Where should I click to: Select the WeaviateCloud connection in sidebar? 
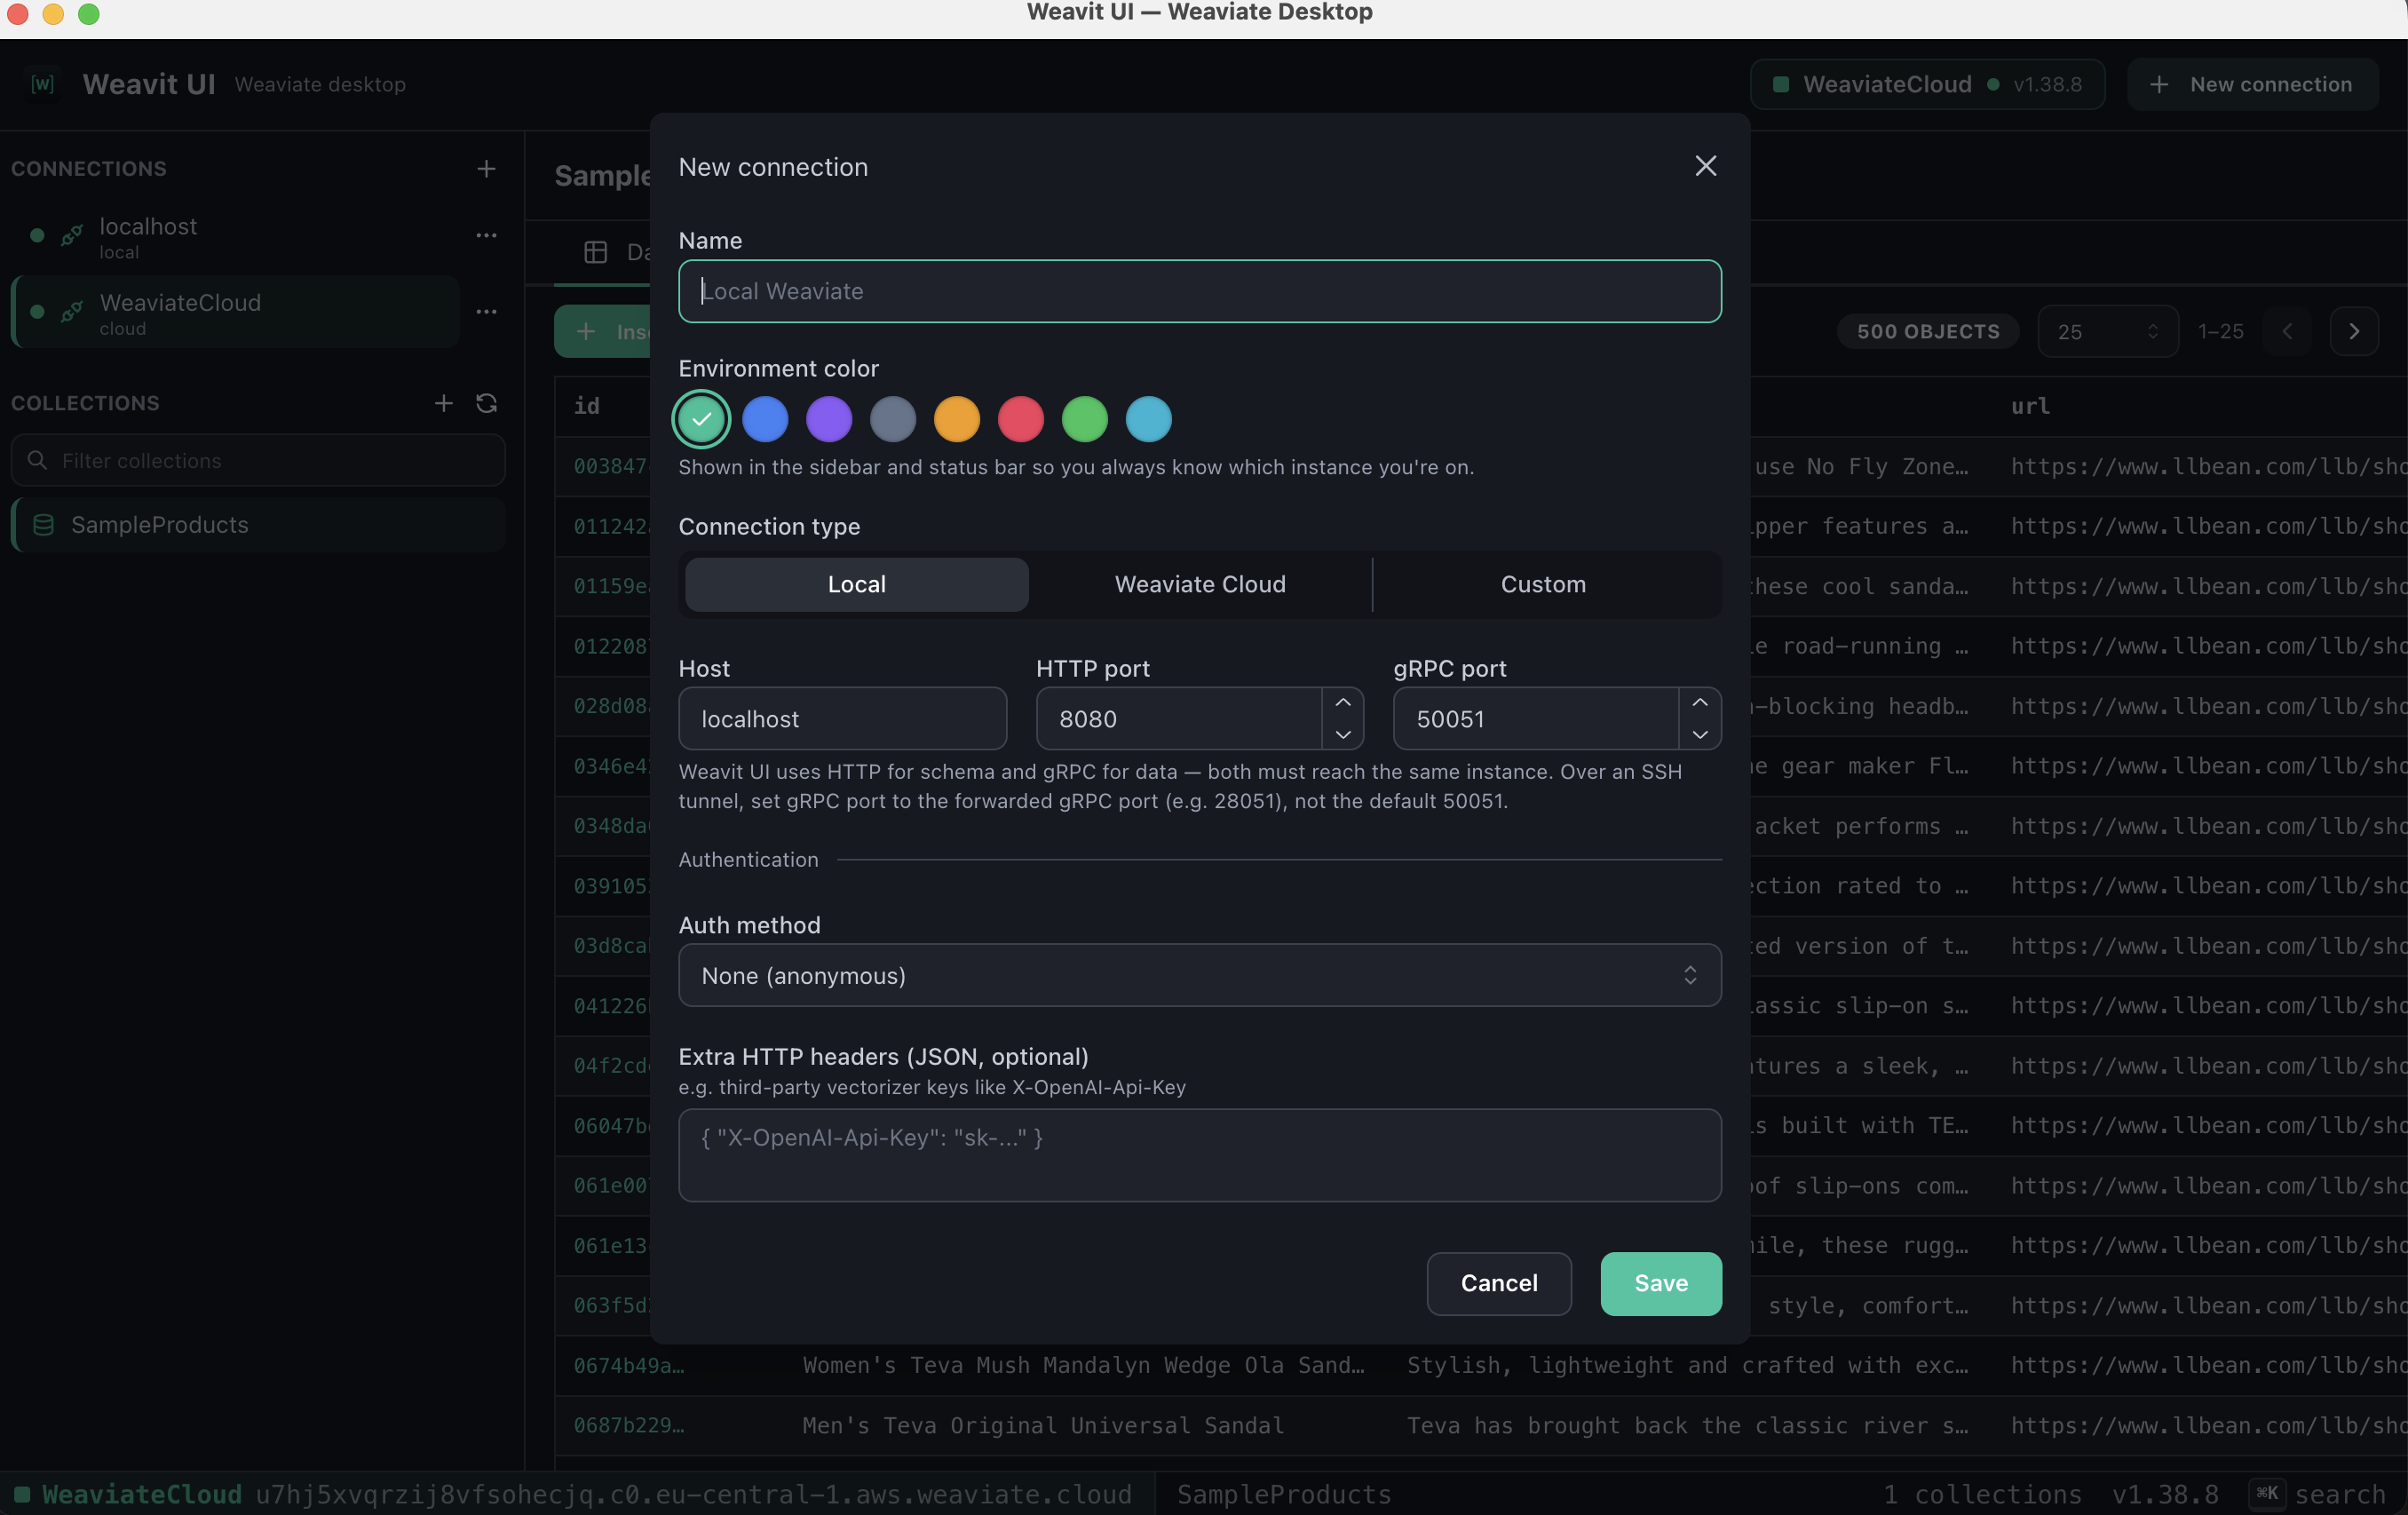coord(235,313)
